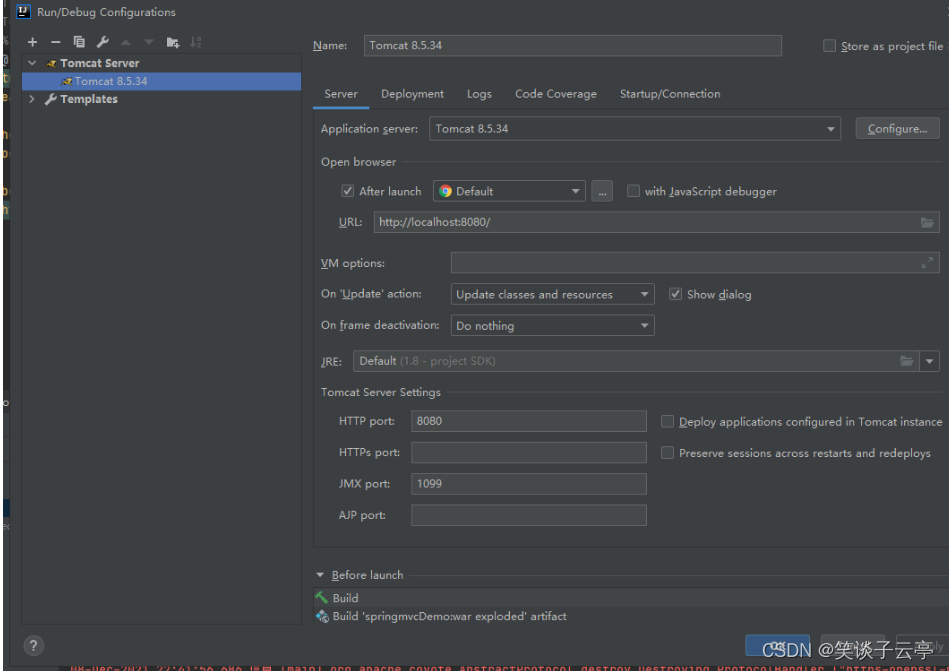Click the IntelliJ logo in title bar
The image size is (949, 671).
(x=23, y=11)
